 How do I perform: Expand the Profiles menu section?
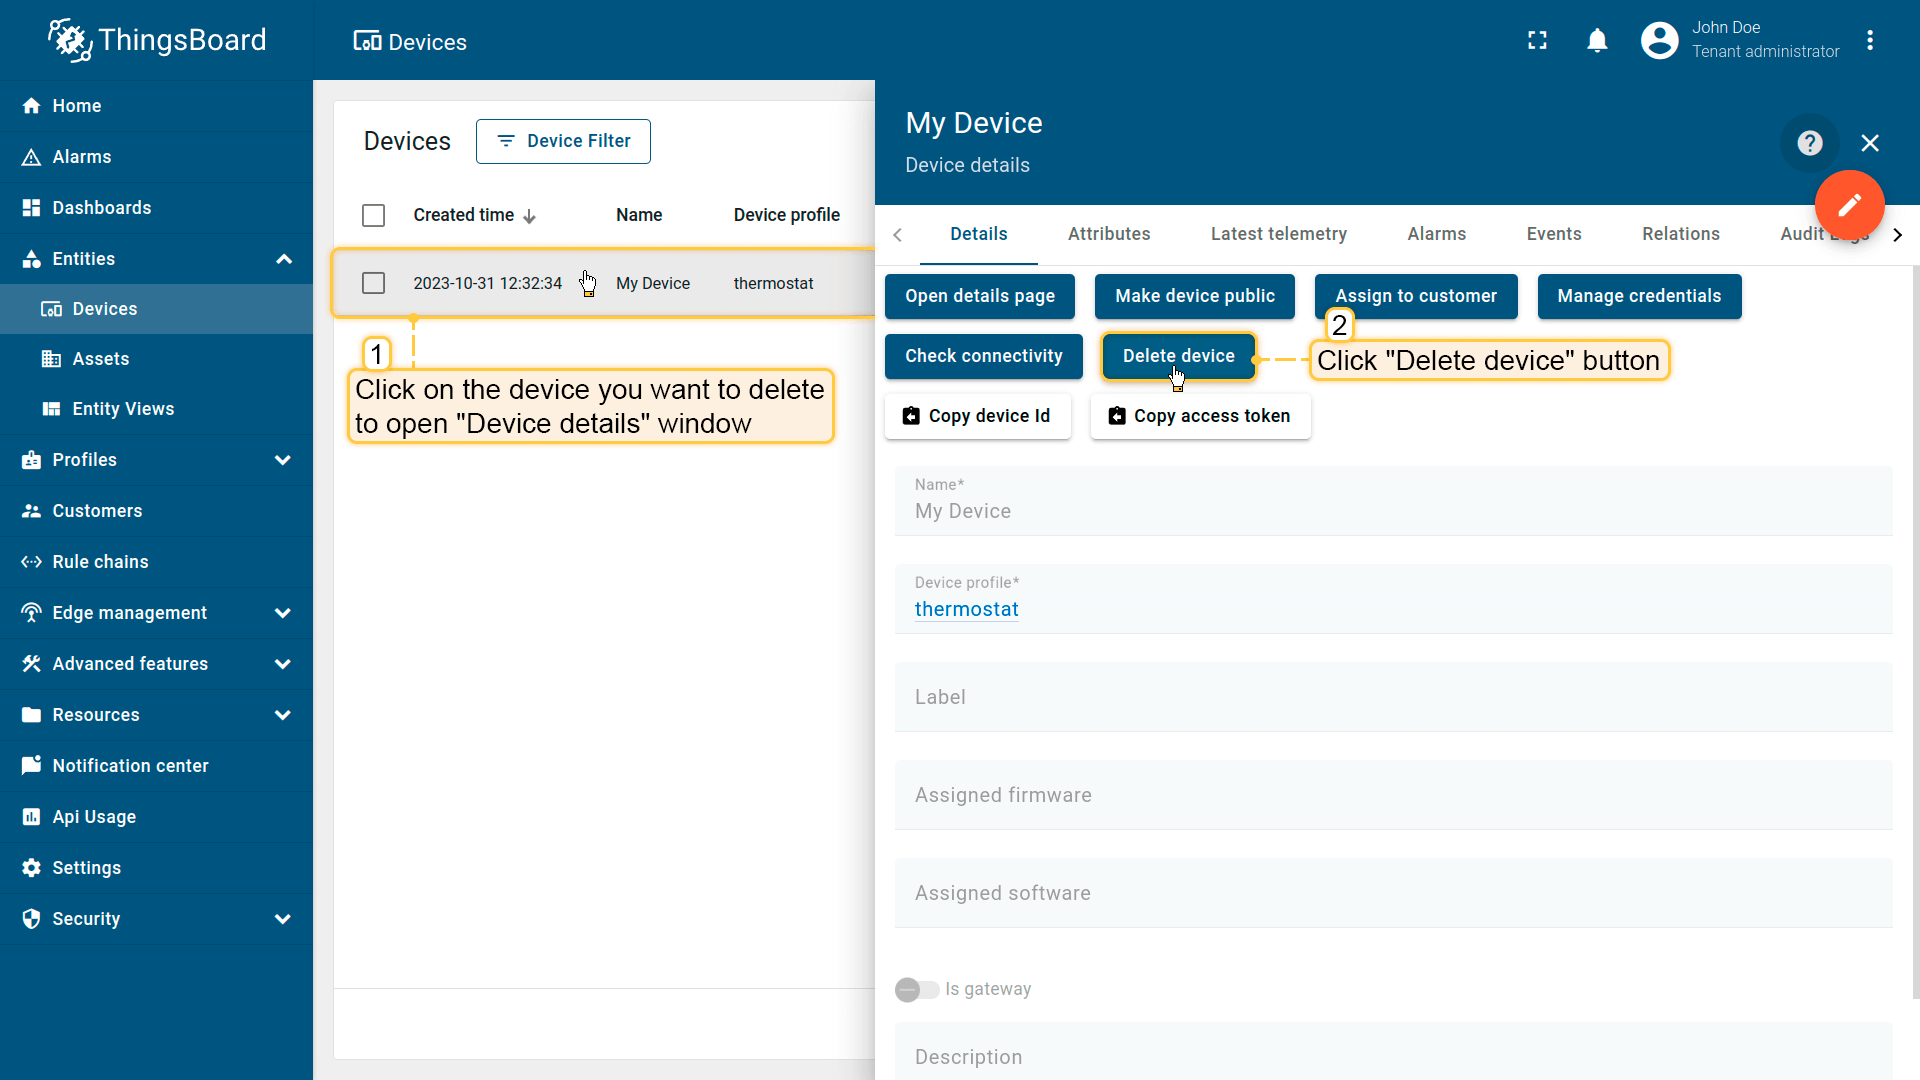(x=283, y=460)
